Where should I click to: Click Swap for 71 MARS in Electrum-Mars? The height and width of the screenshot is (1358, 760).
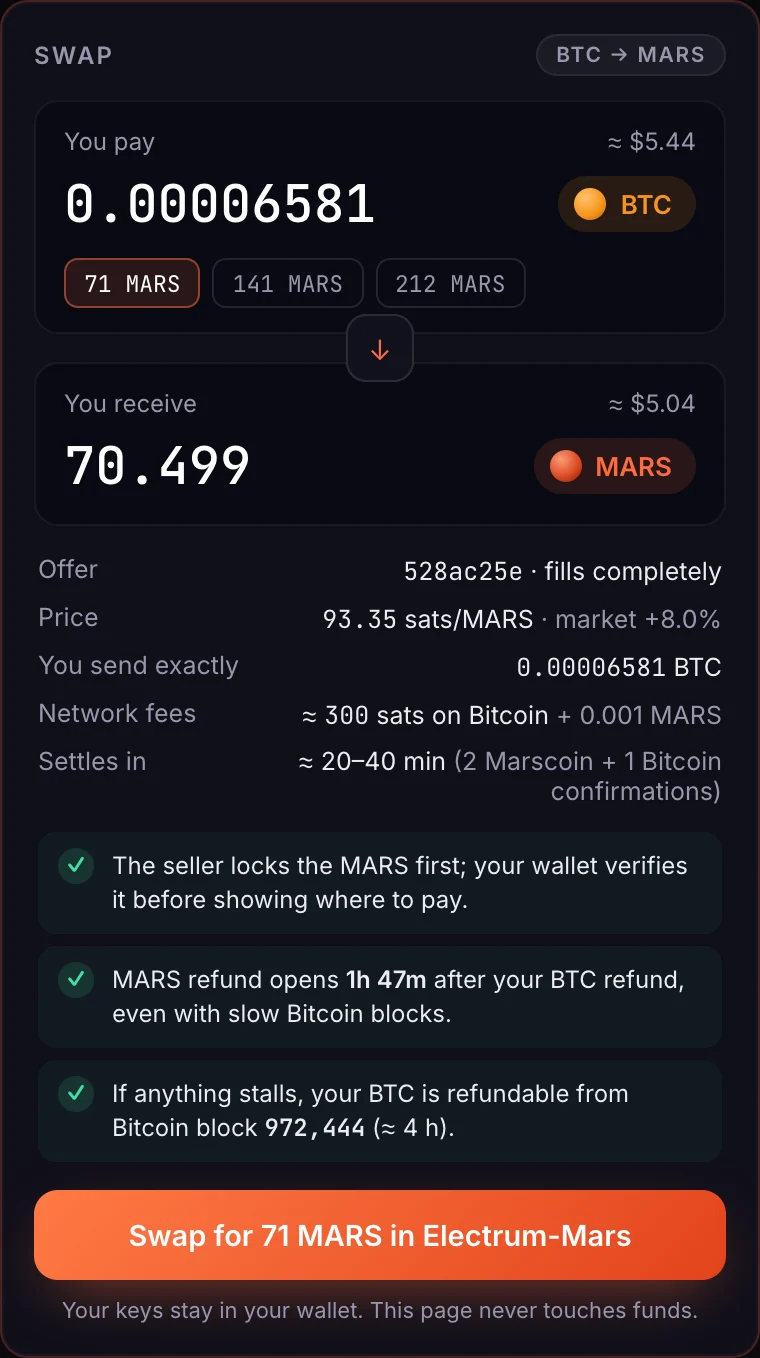pos(380,1235)
